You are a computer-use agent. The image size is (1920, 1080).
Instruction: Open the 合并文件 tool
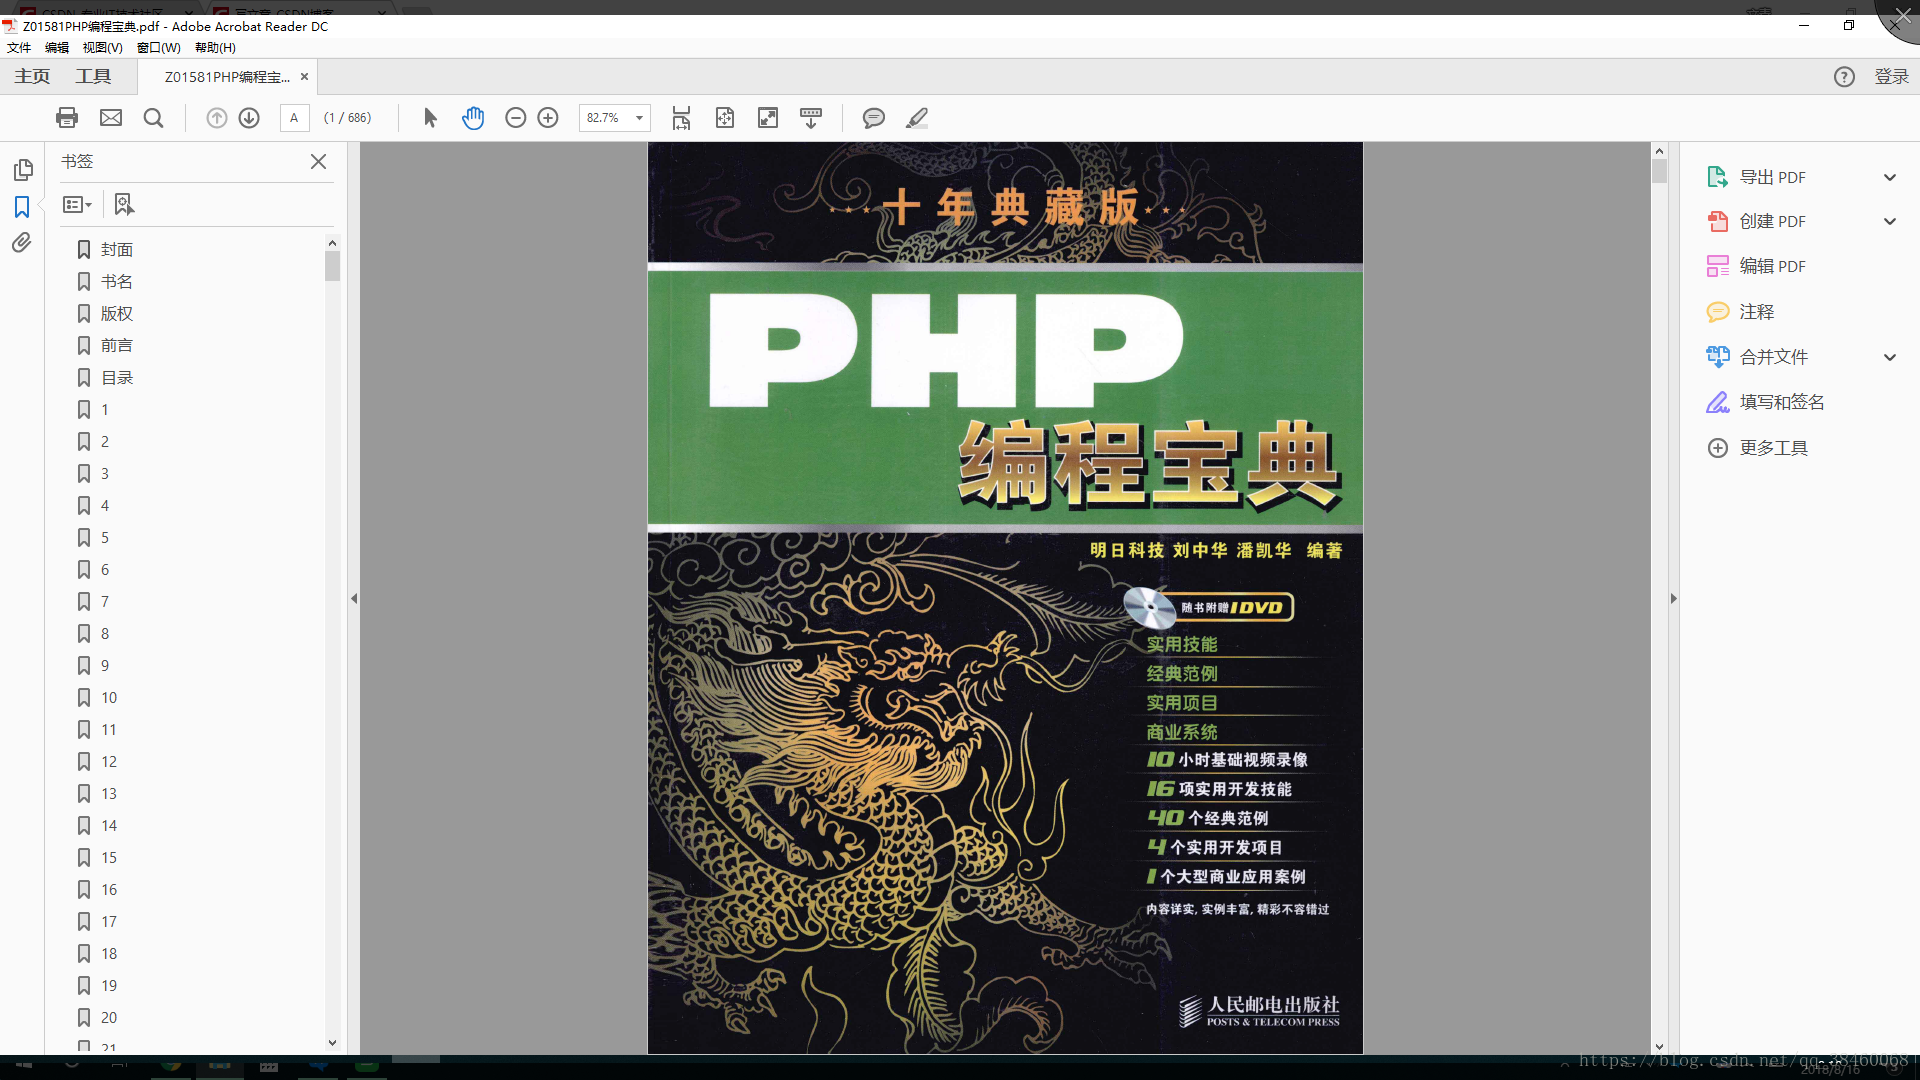point(1772,357)
